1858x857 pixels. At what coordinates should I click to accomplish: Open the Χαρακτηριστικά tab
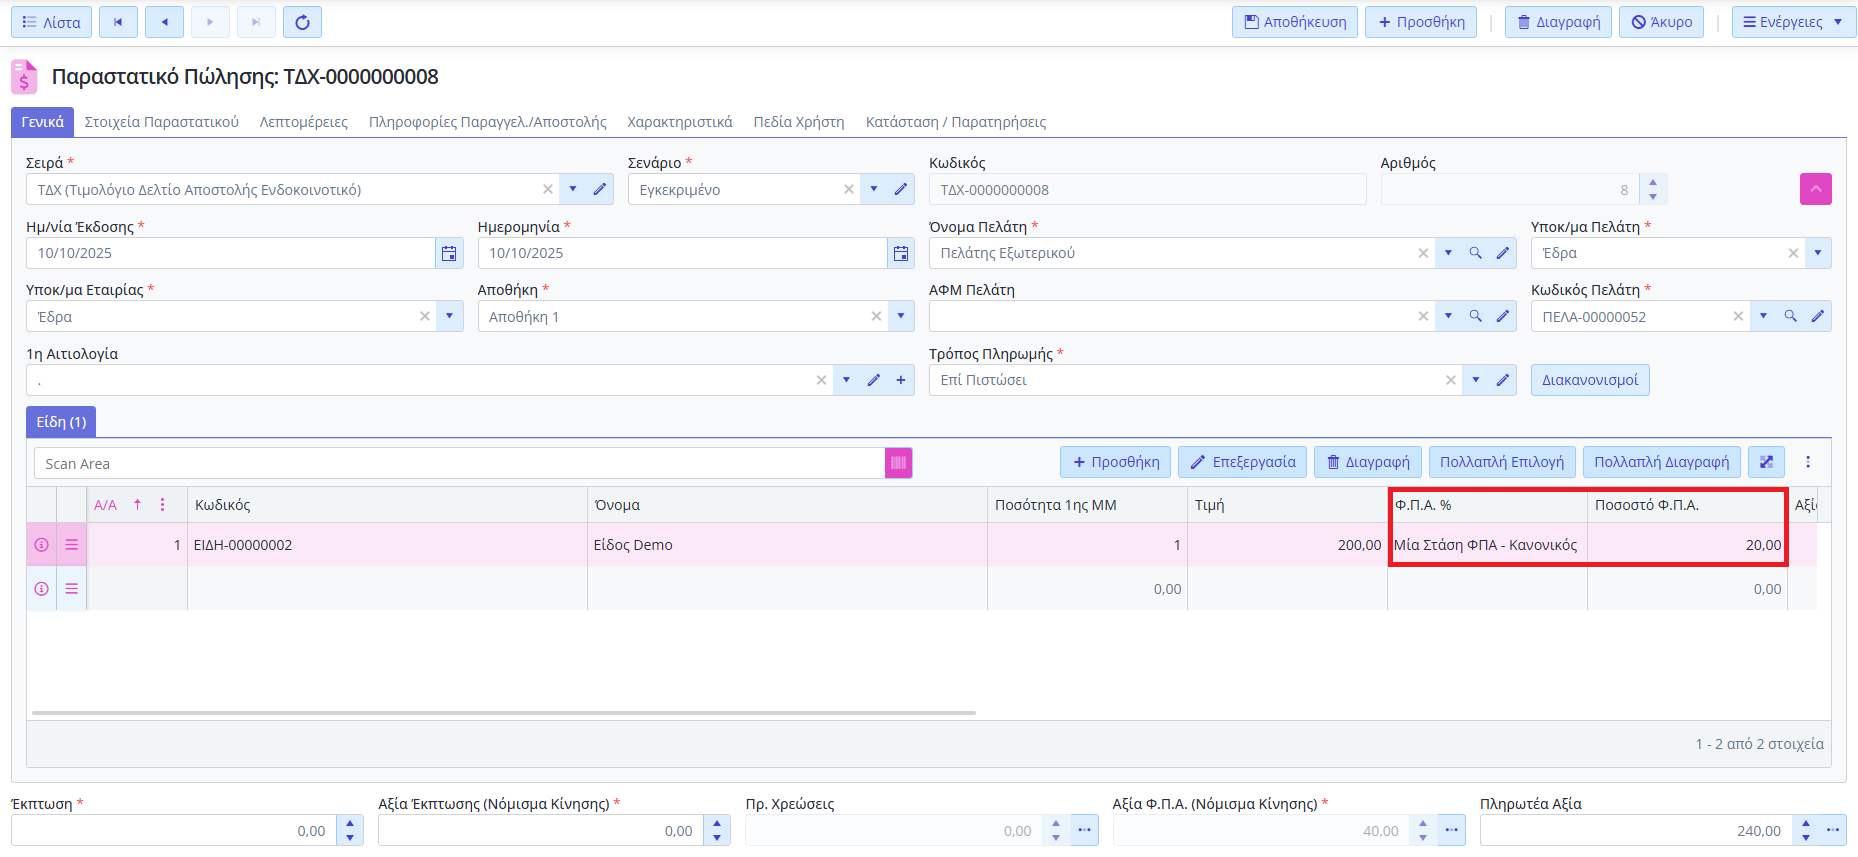[679, 122]
